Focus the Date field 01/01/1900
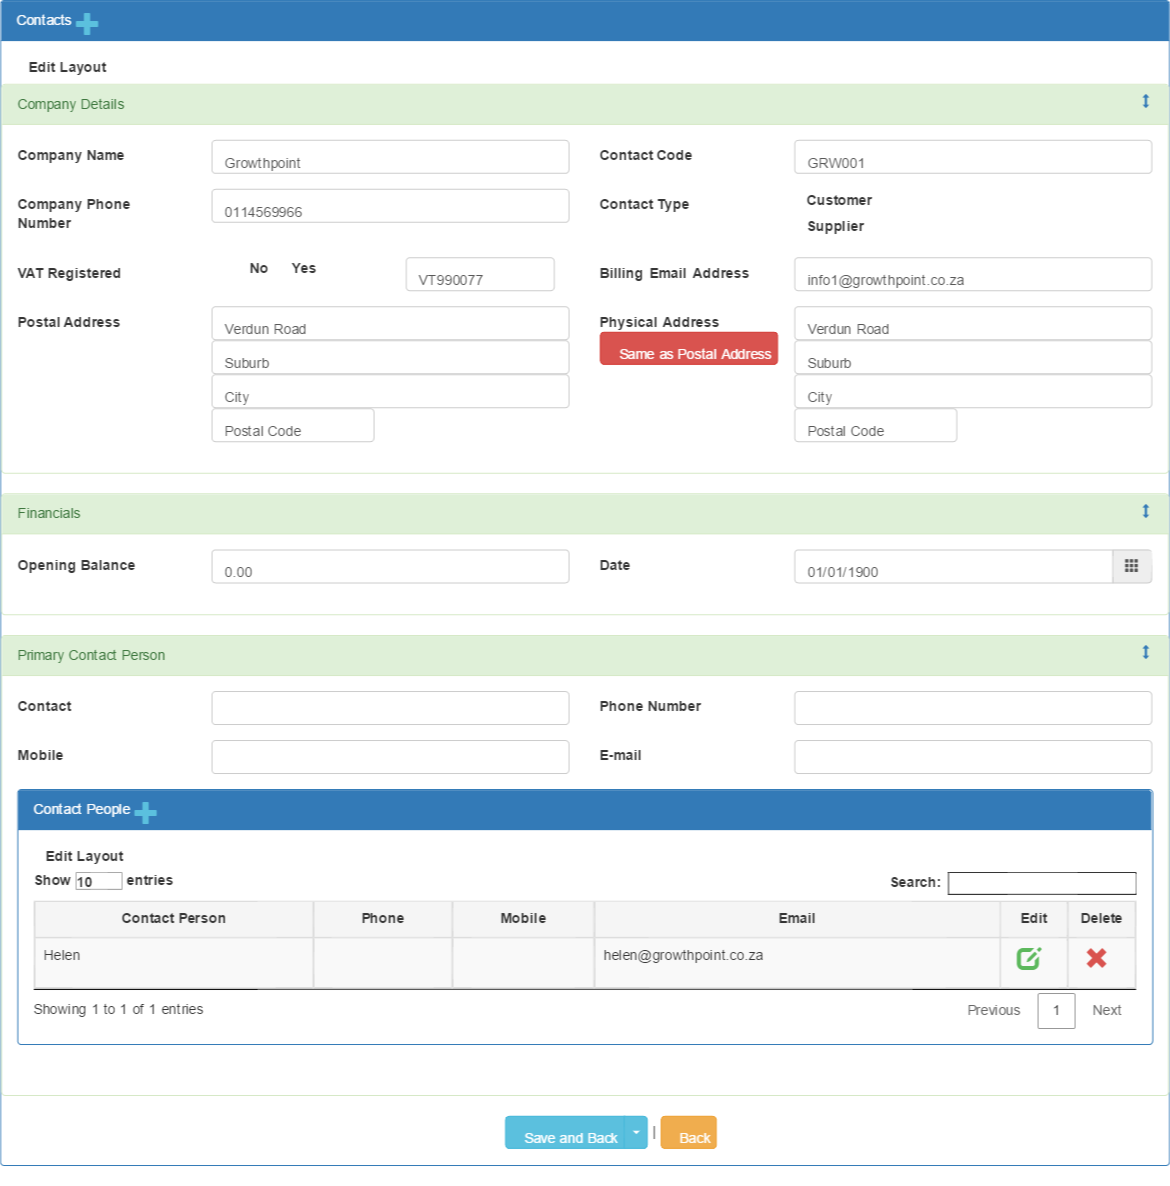 (x=953, y=567)
